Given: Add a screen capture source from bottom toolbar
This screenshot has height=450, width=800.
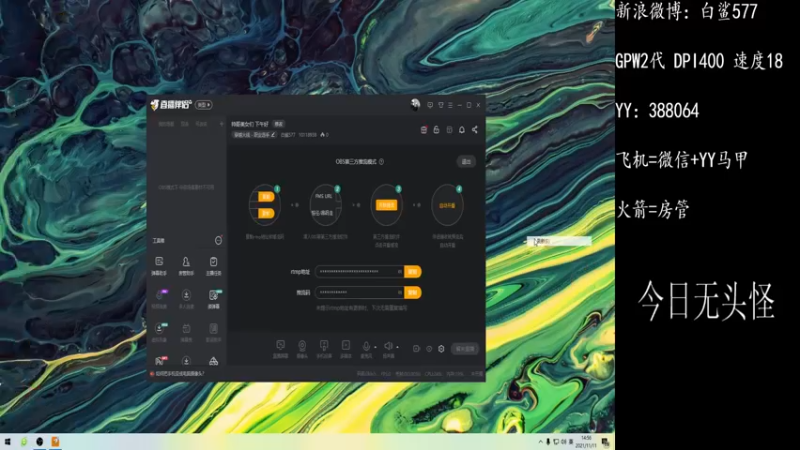Looking at the screenshot, I should (280, 348).
